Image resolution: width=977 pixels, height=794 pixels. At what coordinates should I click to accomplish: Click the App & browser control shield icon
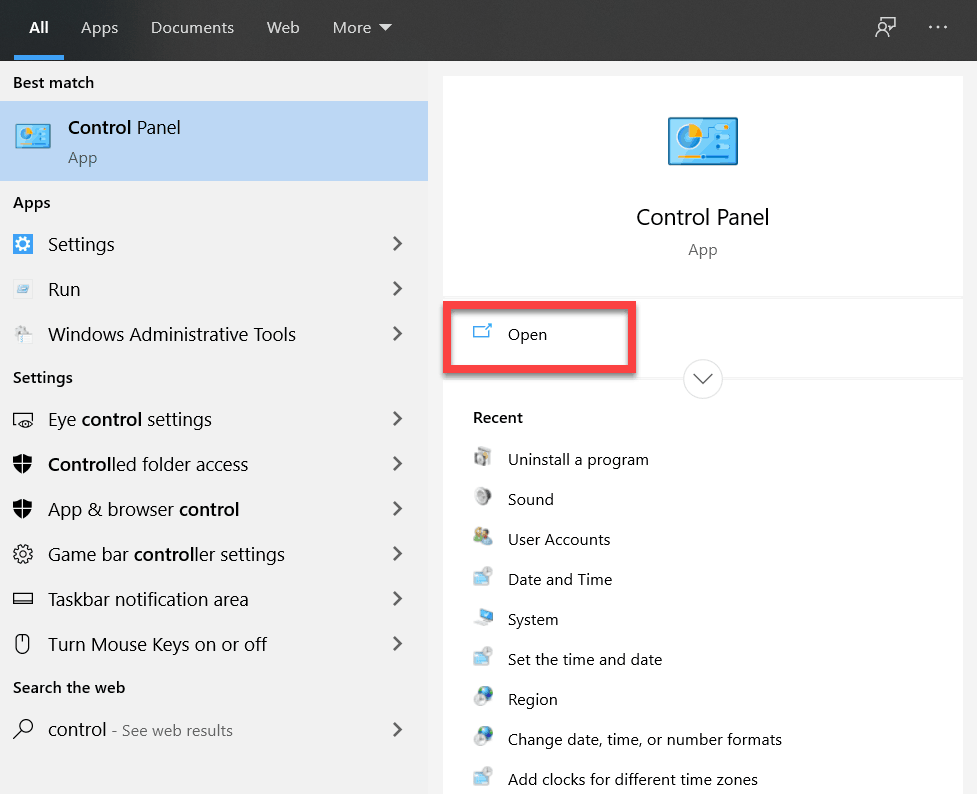tap(23, 509)
